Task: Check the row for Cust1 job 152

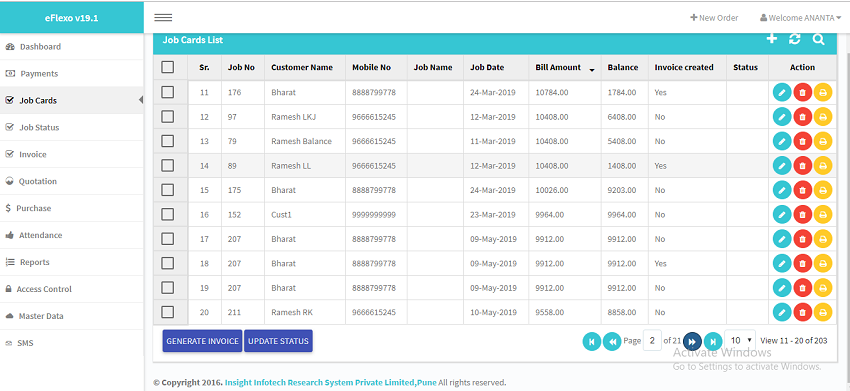Action: click(x=168, y=215)
